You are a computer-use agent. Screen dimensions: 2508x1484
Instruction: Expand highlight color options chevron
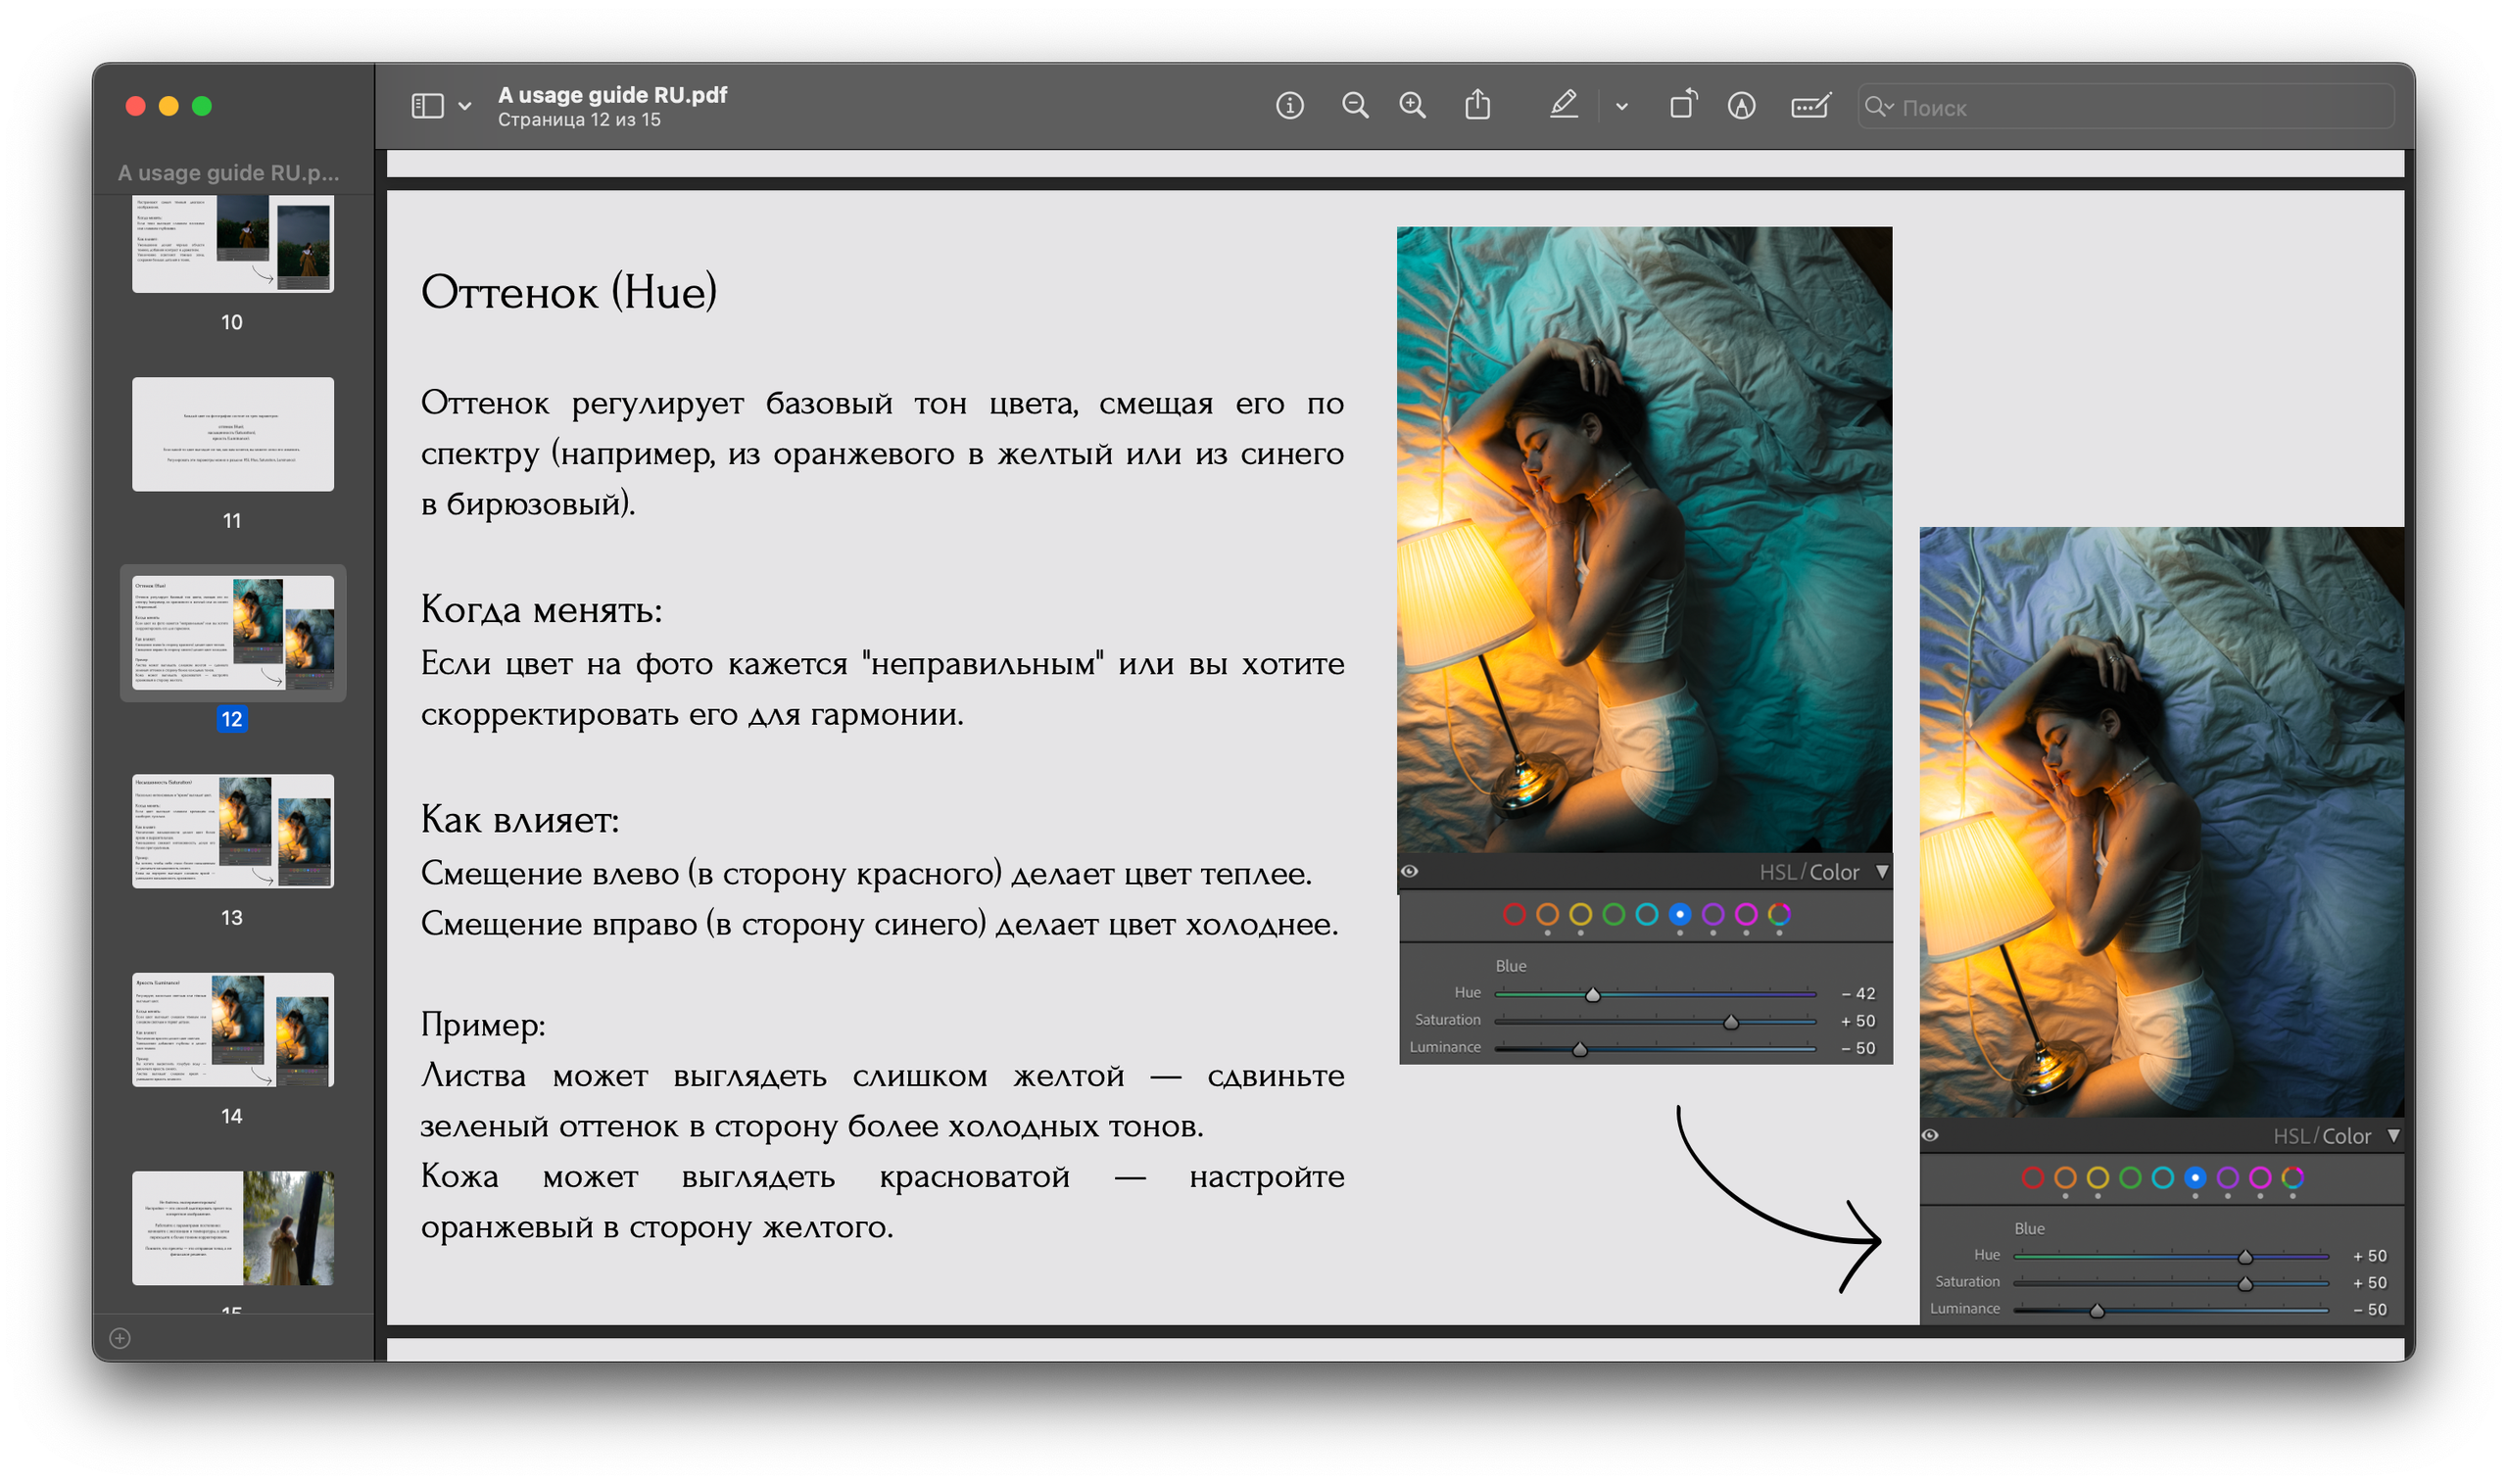pos(1621,106)
